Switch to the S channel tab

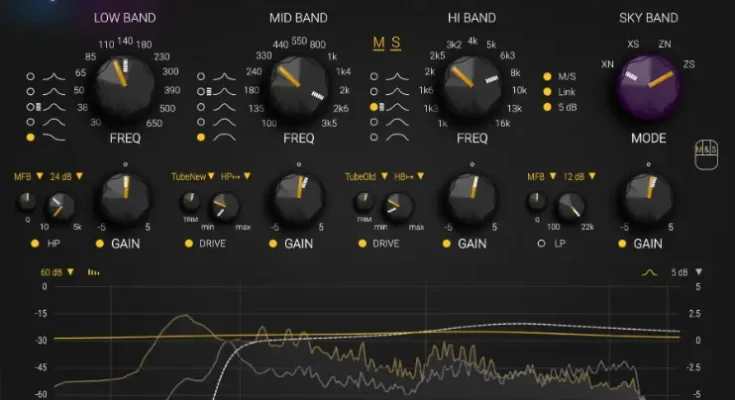395,43
